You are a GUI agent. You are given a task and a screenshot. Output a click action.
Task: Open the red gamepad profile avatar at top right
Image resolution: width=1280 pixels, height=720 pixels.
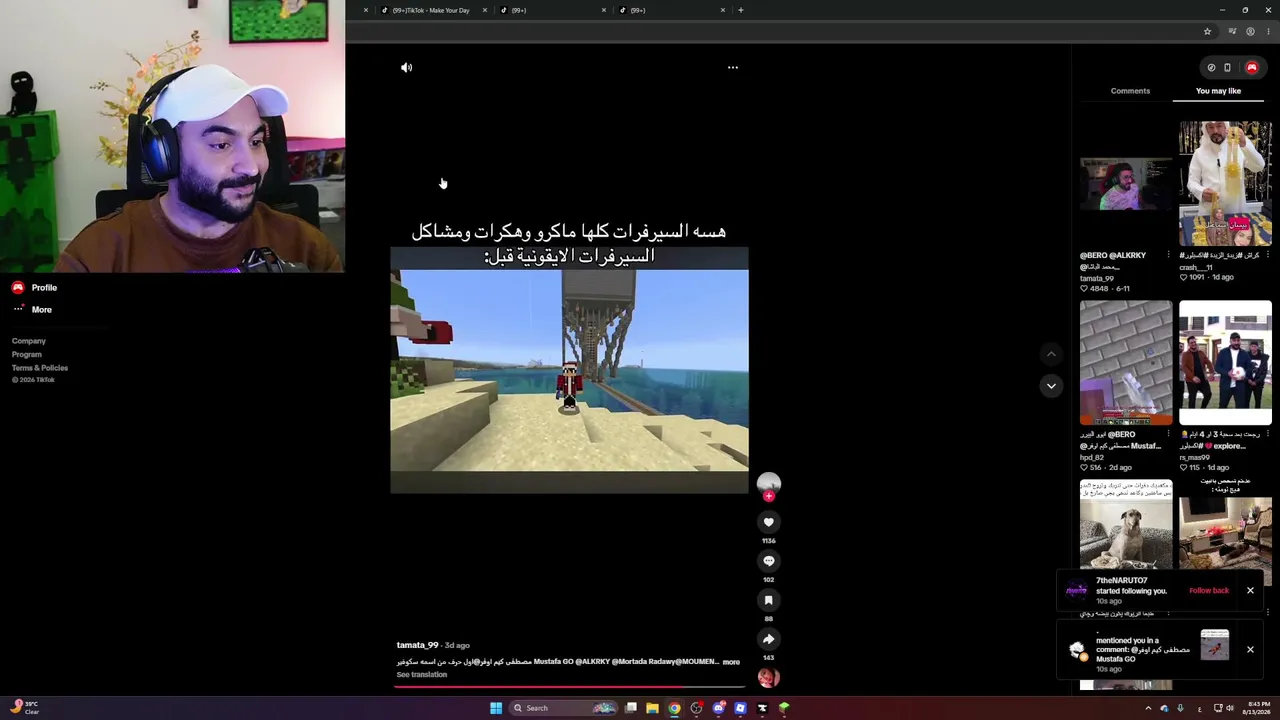coord(1251,68)
